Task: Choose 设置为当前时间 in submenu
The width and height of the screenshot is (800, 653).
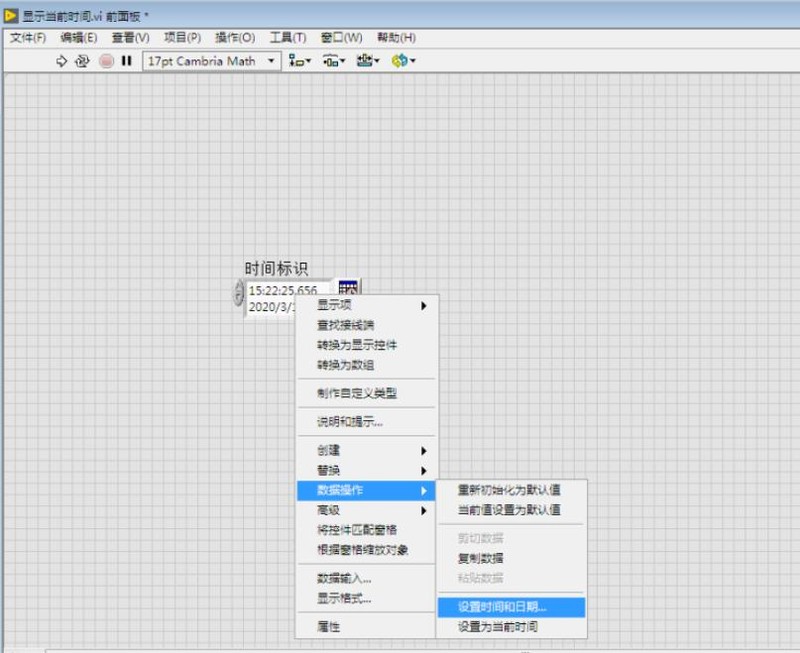Action: click(x=511, y=627)
